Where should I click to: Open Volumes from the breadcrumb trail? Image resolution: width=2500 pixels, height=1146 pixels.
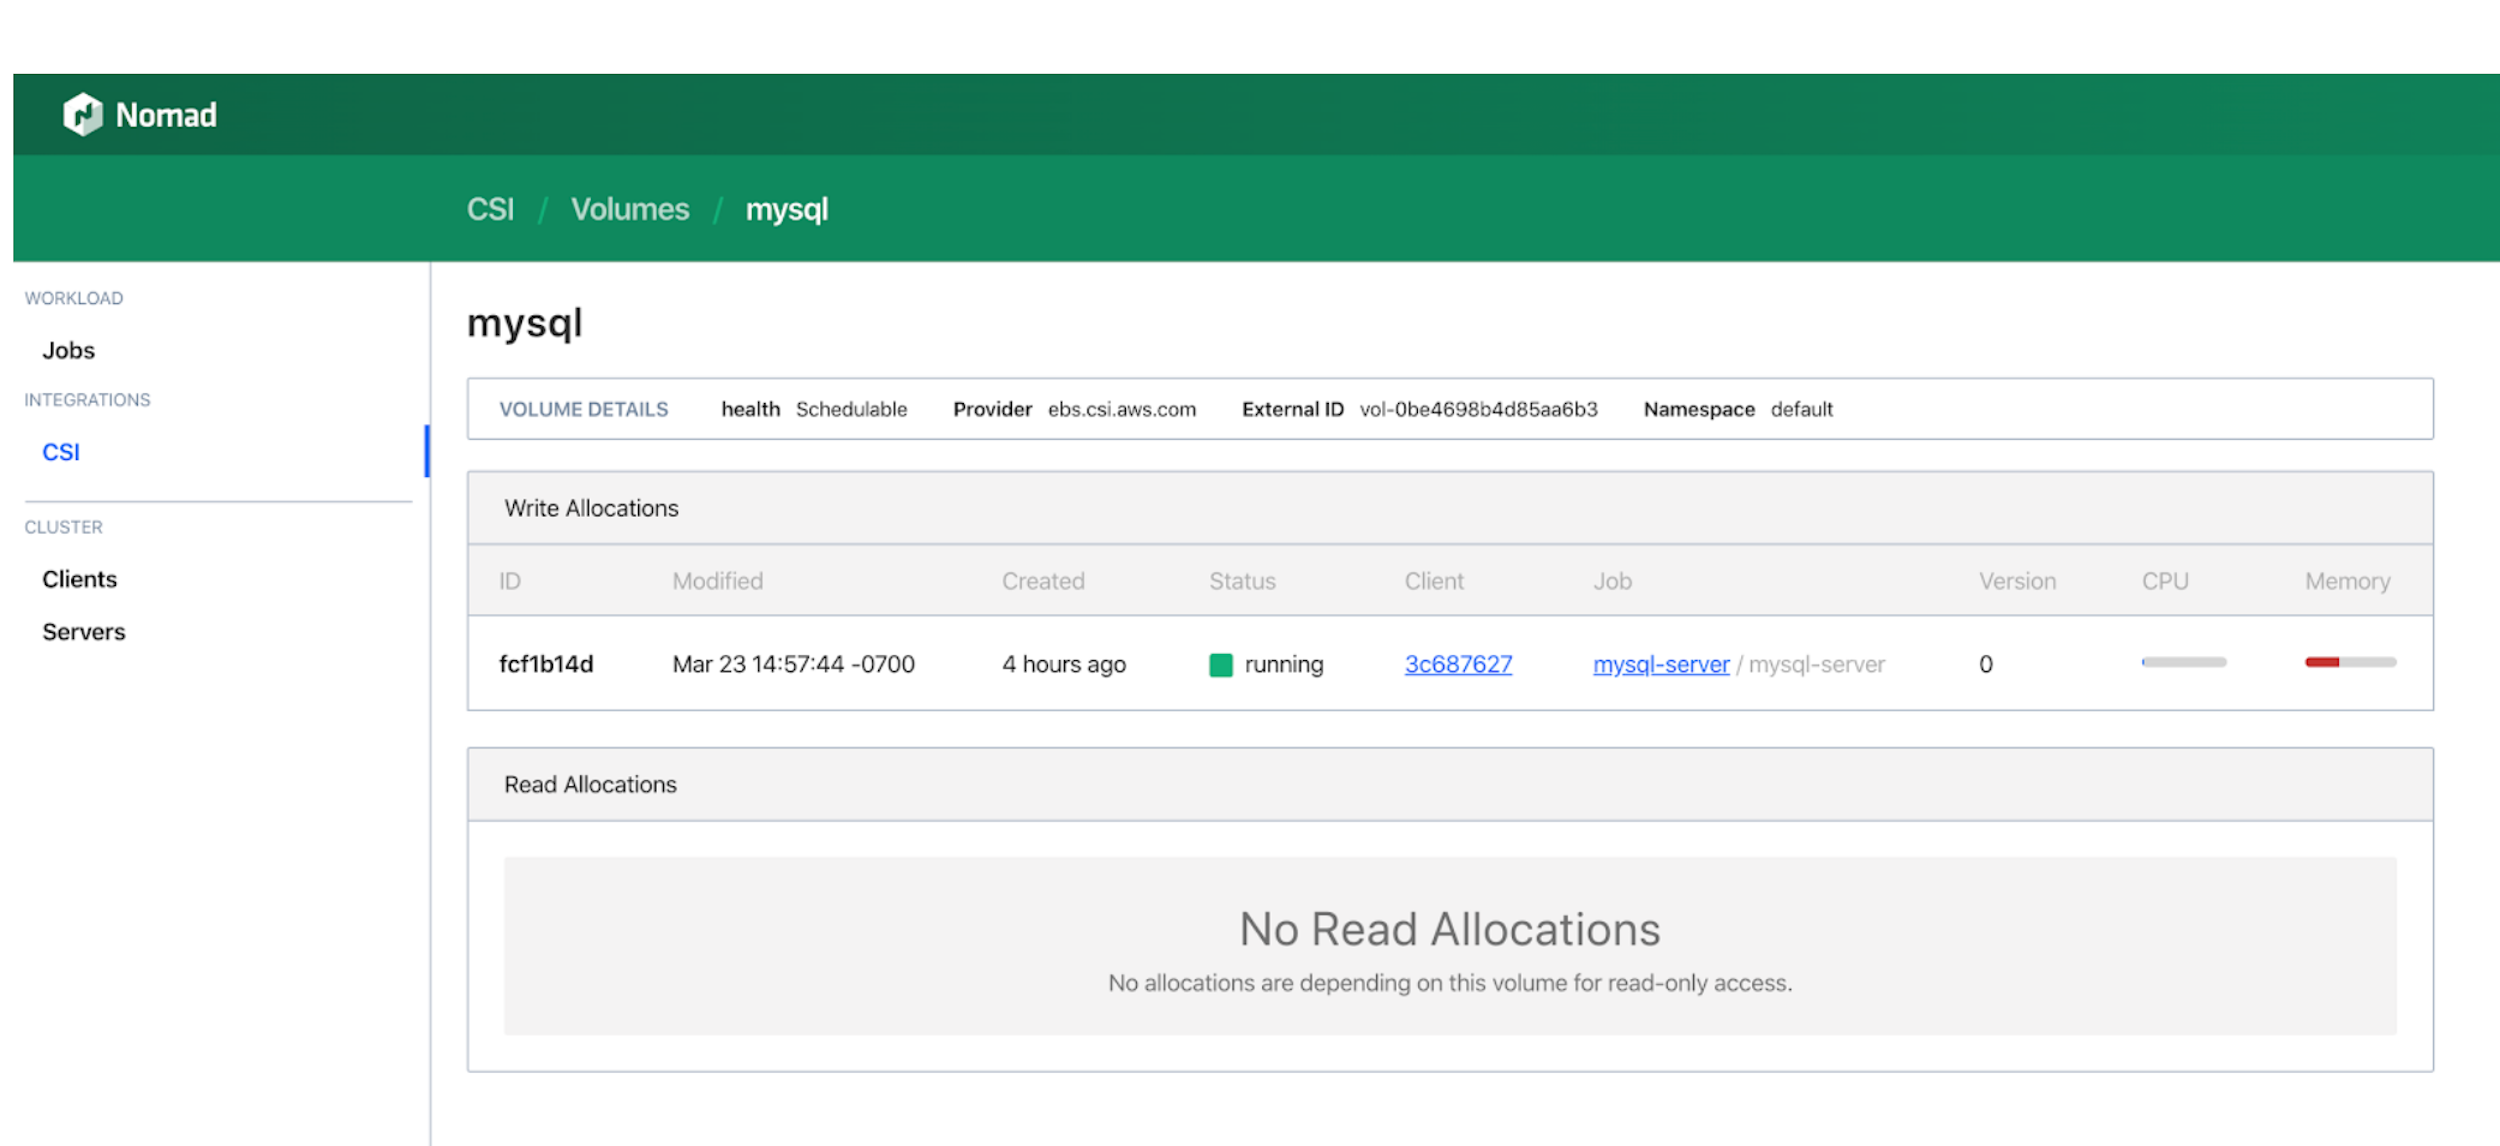(630, 209)
